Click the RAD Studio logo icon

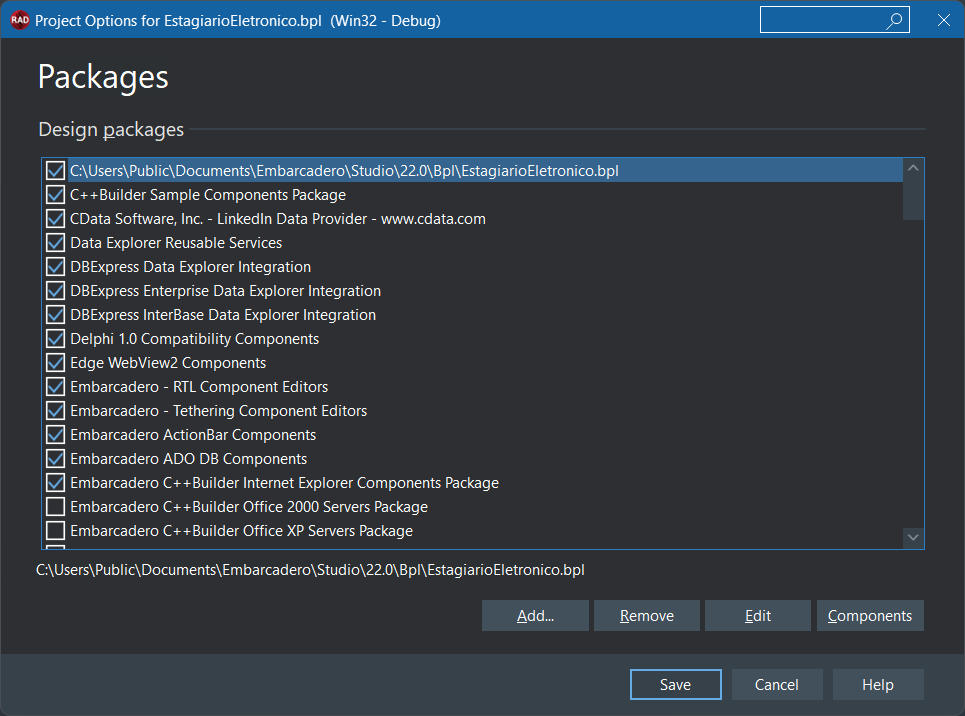(x=19, y=20)
